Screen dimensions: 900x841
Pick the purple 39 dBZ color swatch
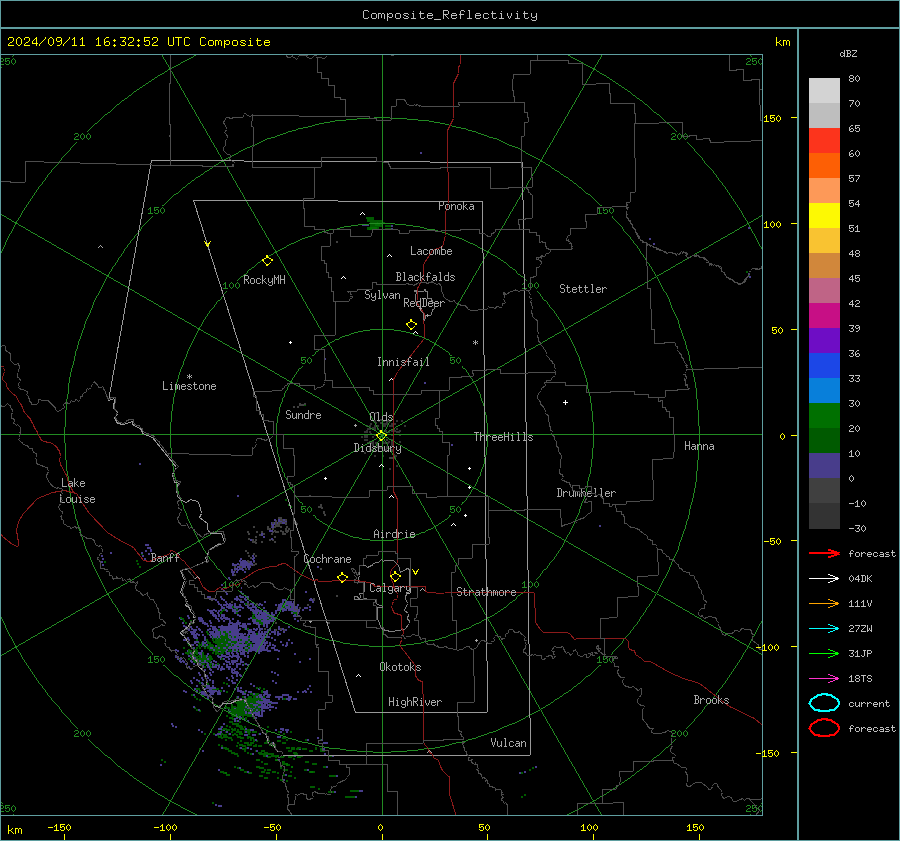pyautogui.click(x=824, y=340)
